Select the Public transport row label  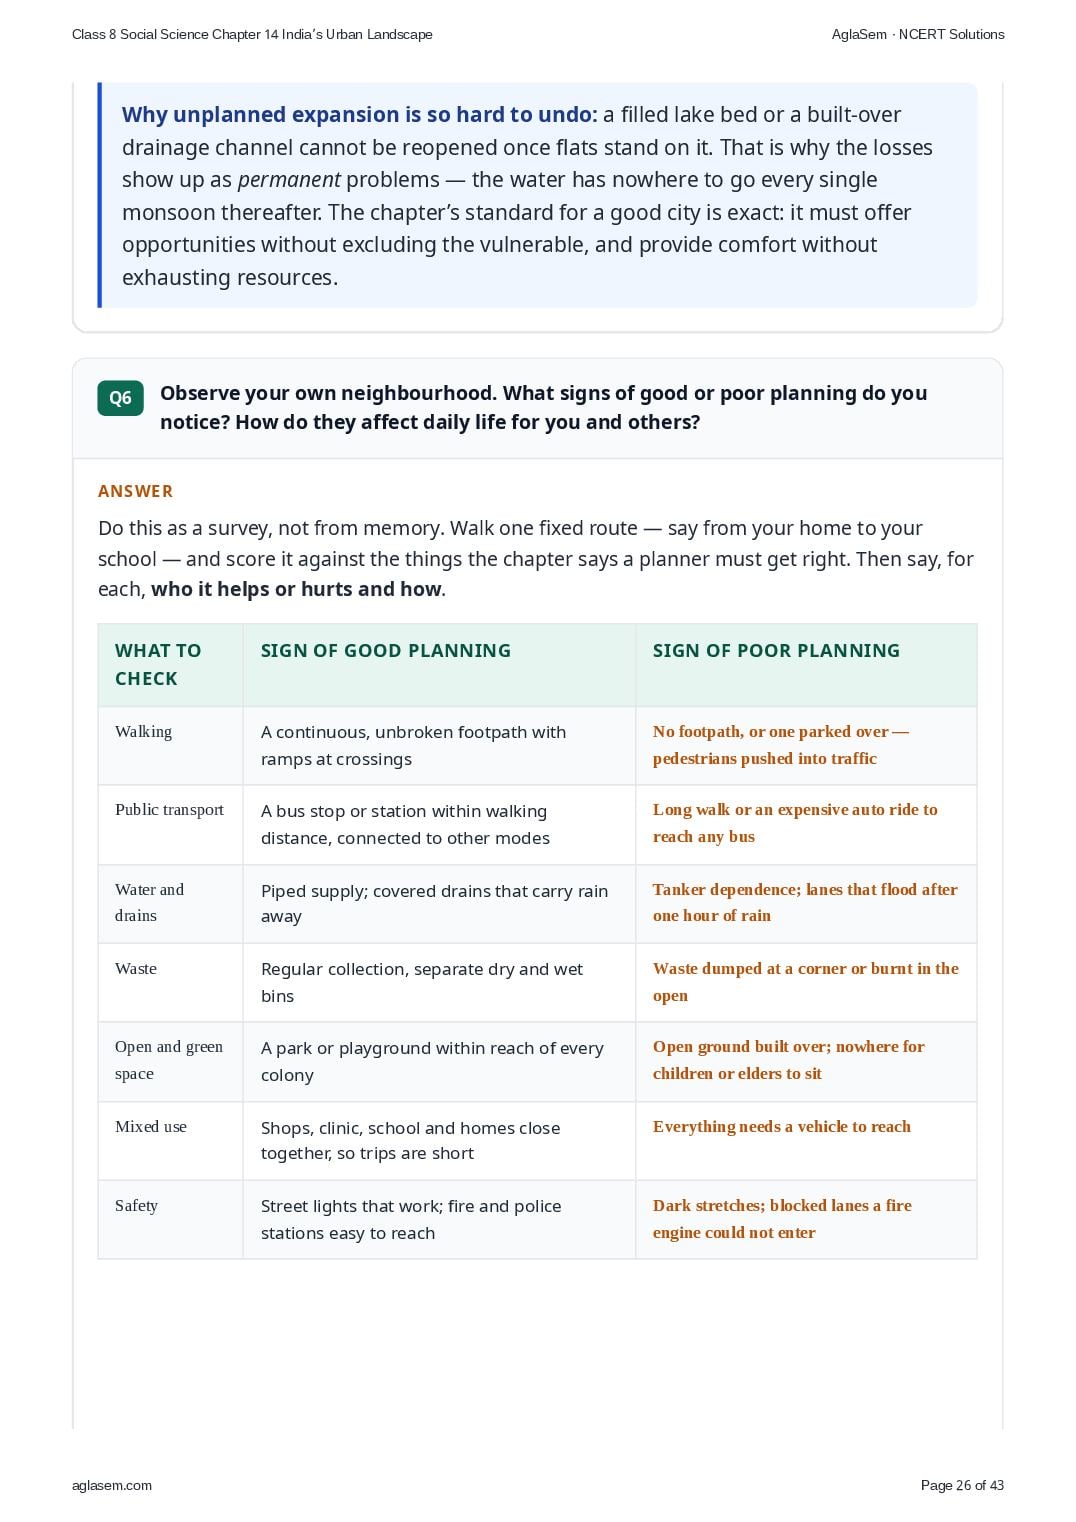click(169, 810)
